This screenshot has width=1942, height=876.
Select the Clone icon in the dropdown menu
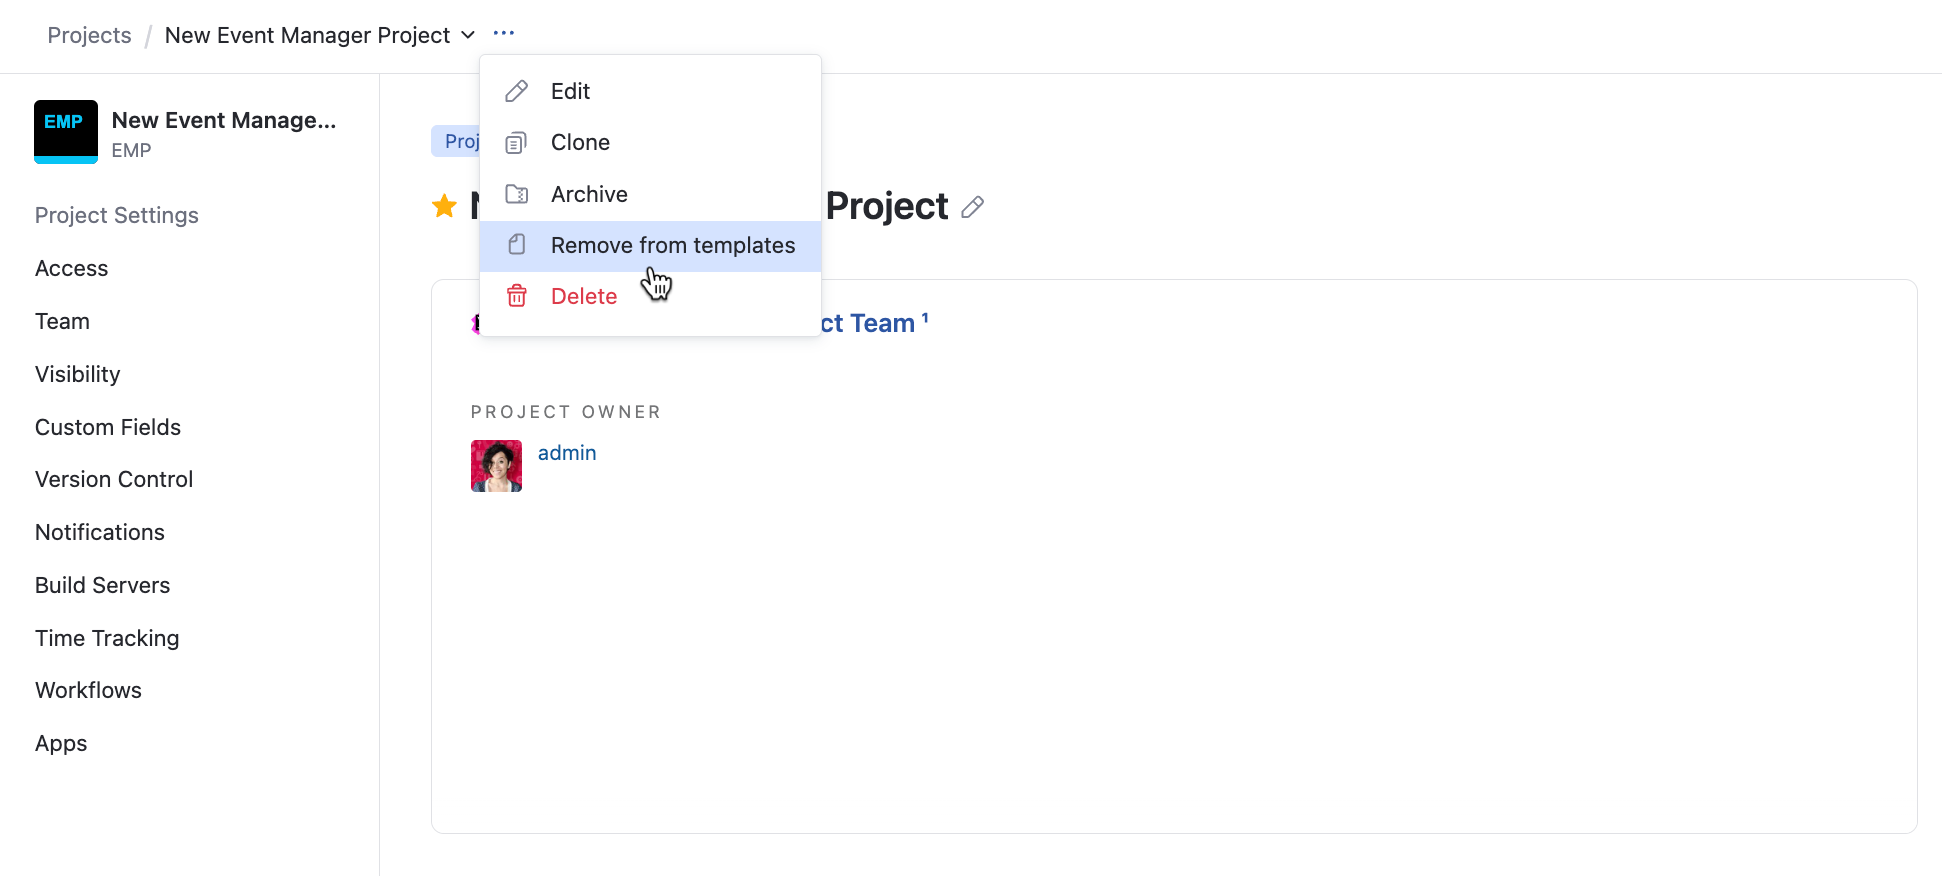pos(516,142)
